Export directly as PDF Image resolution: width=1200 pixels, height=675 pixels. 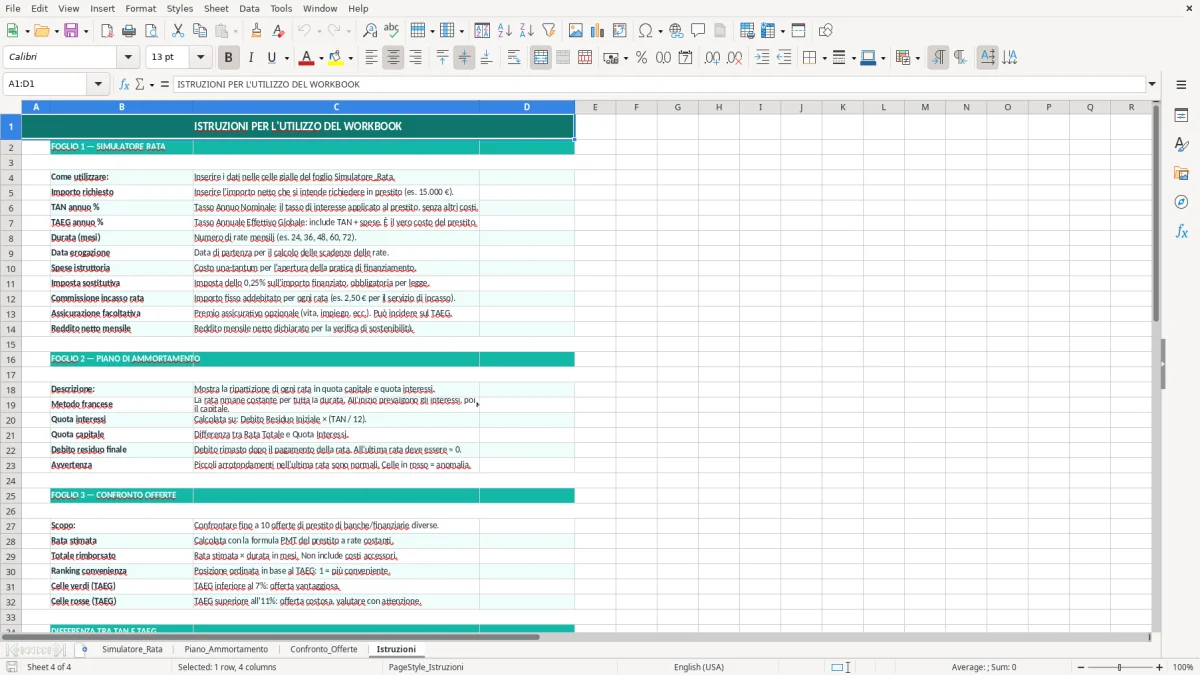coord(107,31)
